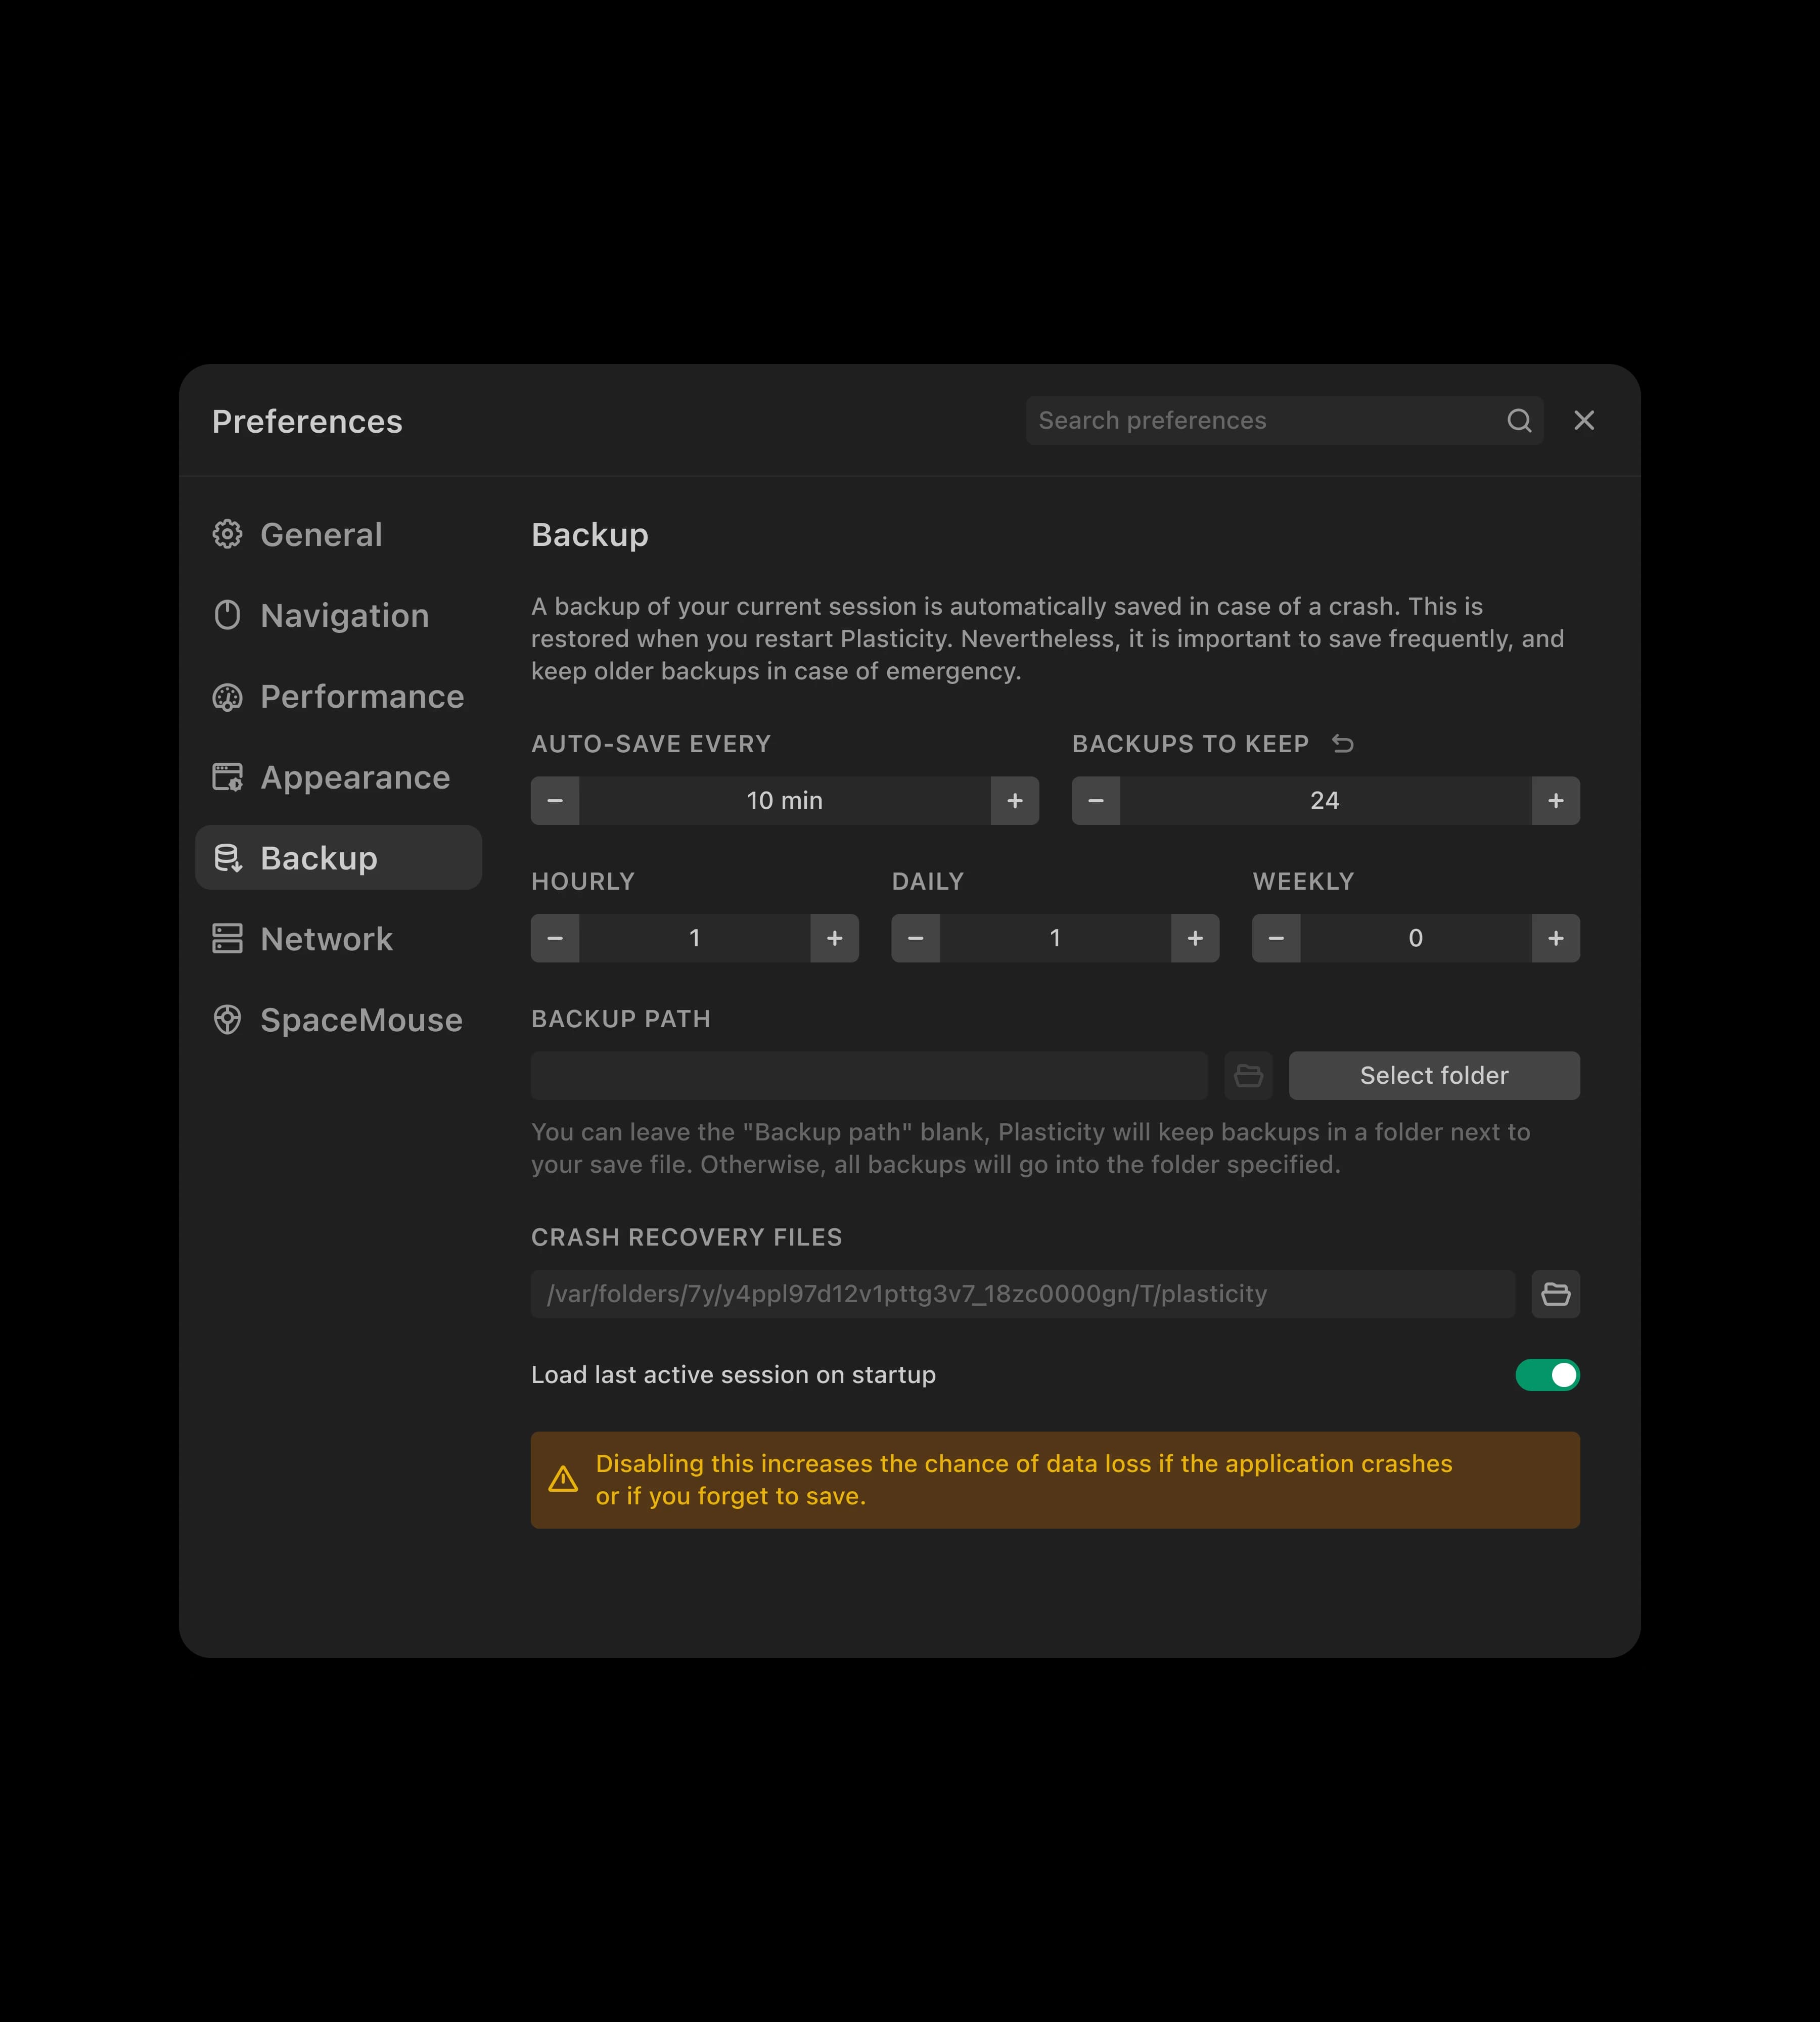
Task: Click the Daily value 1
Action: 1055,938
